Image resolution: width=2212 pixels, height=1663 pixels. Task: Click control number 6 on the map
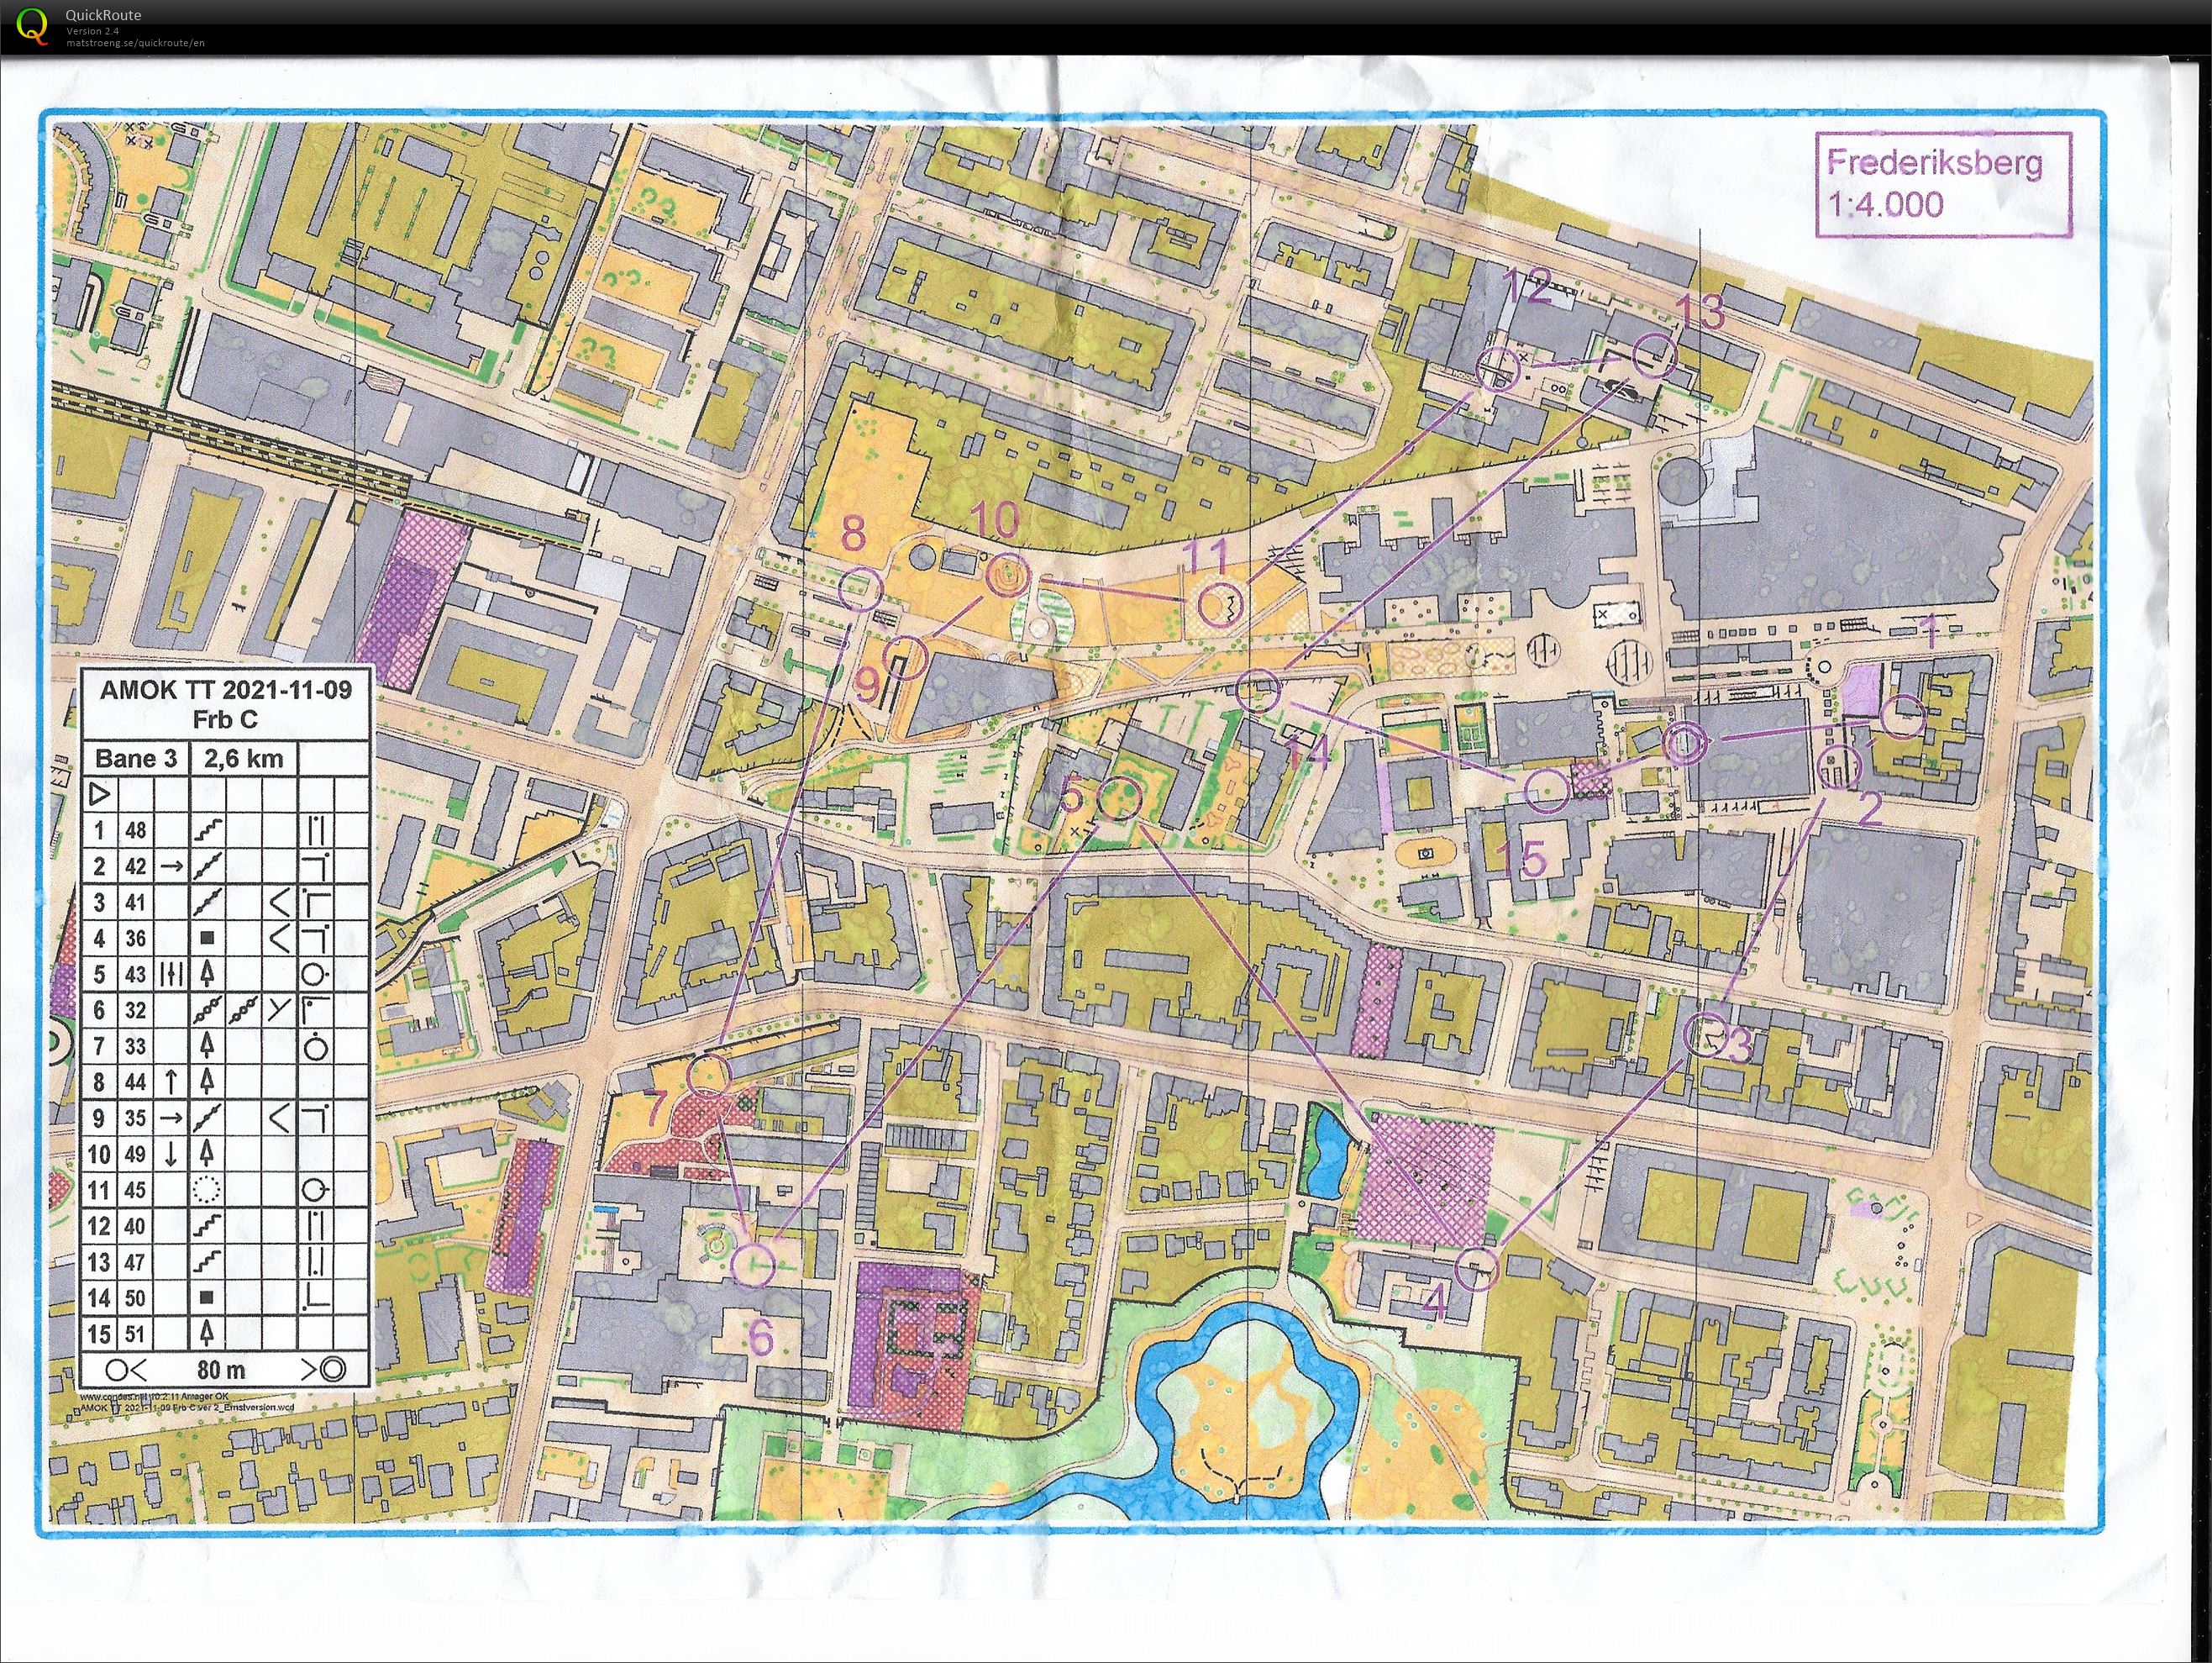761,1338
